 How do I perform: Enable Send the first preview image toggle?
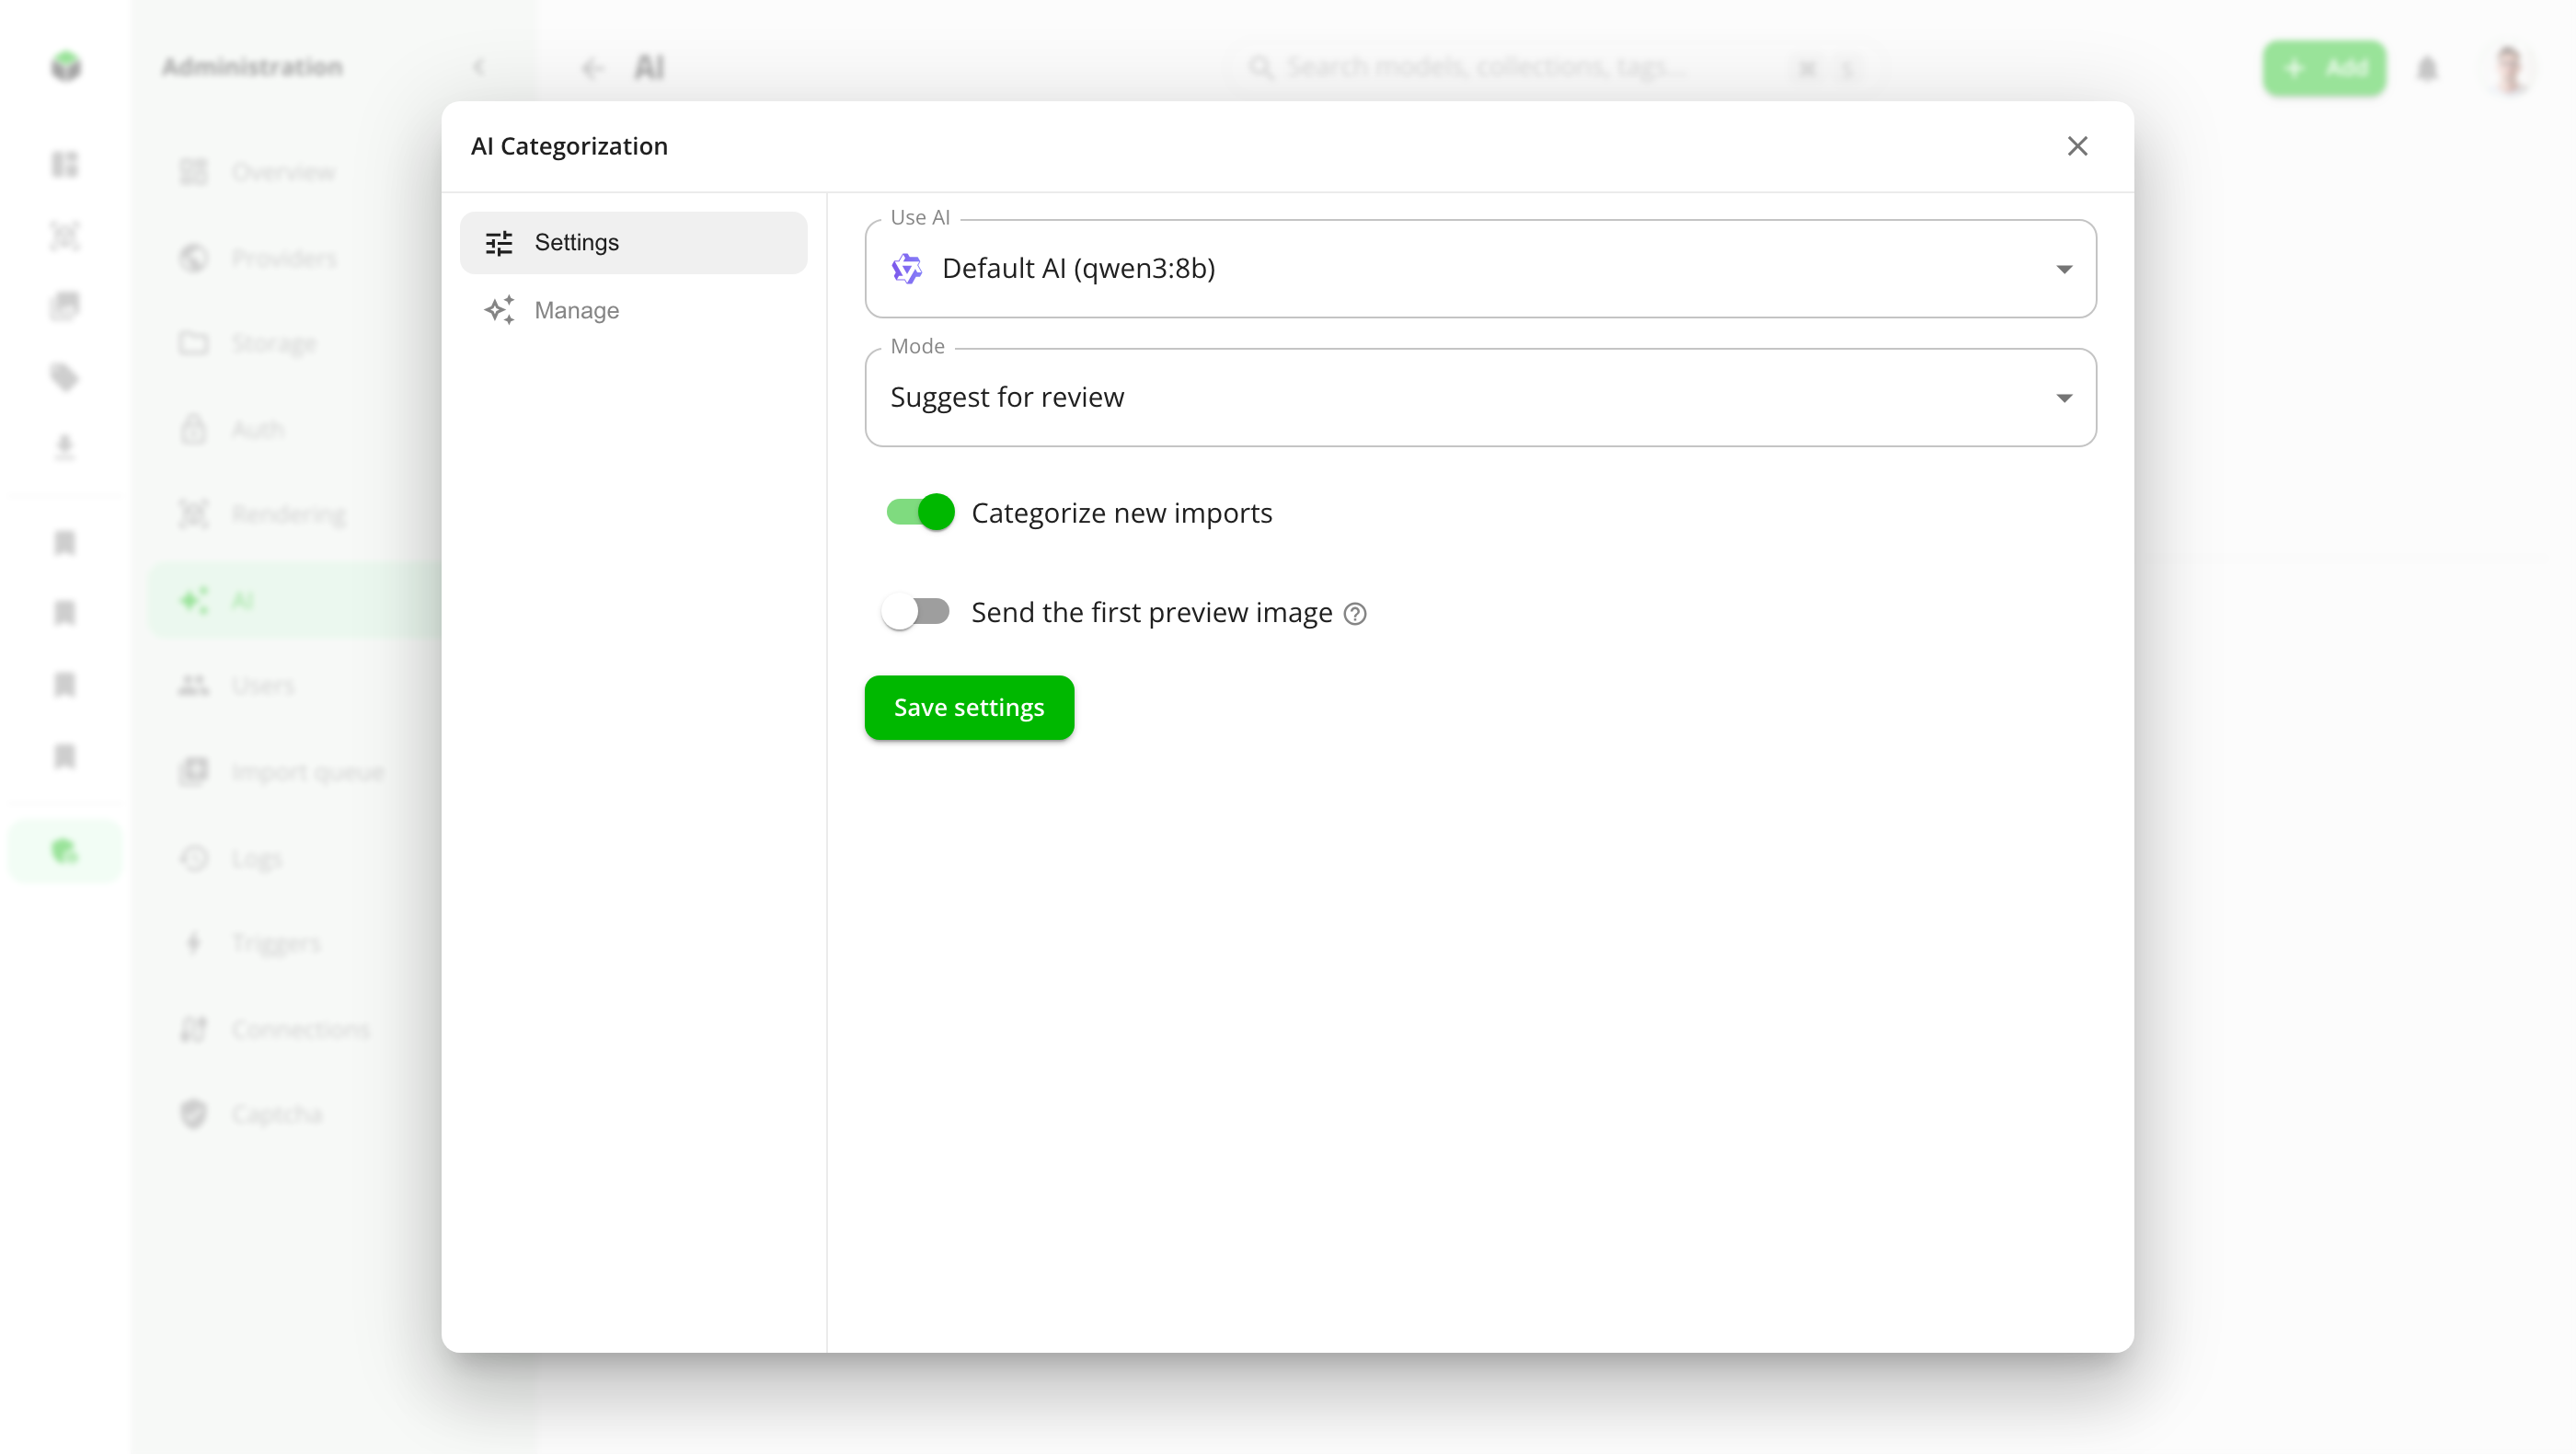pos(915,611)
